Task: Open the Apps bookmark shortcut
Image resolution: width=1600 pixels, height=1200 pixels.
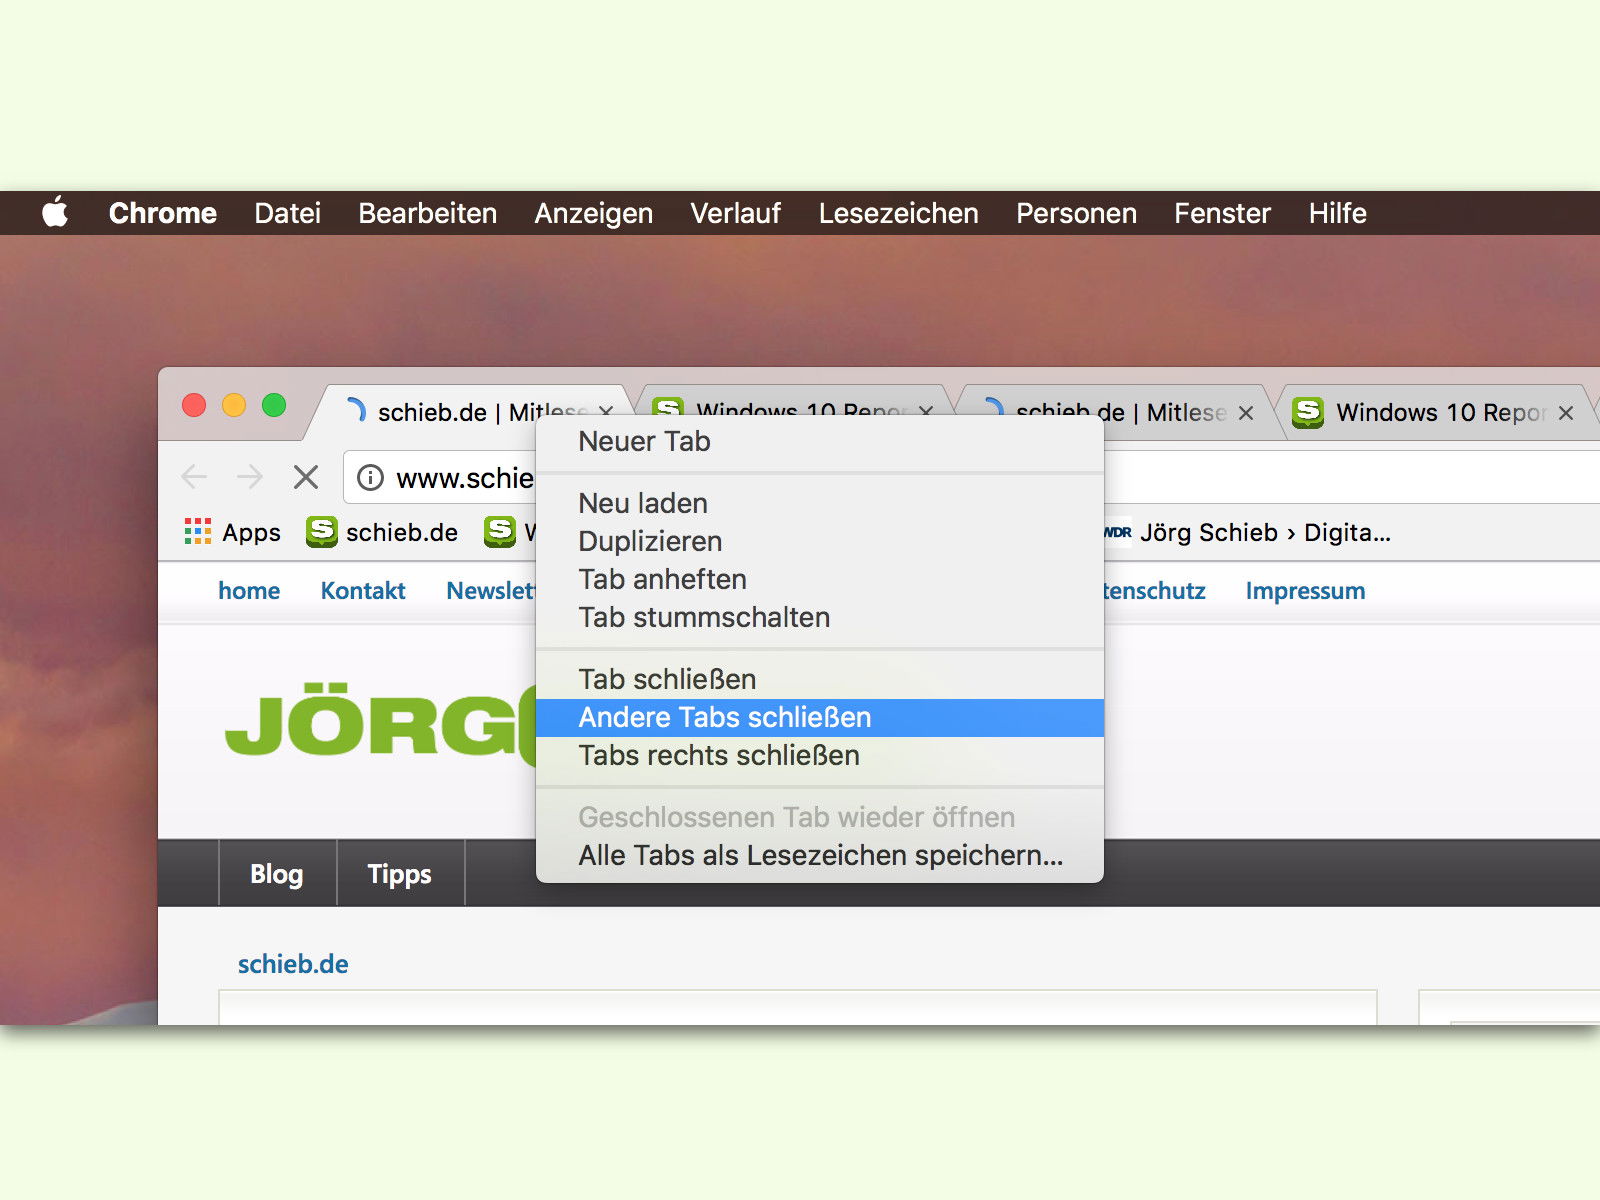Action: click(x=232, y=532)
